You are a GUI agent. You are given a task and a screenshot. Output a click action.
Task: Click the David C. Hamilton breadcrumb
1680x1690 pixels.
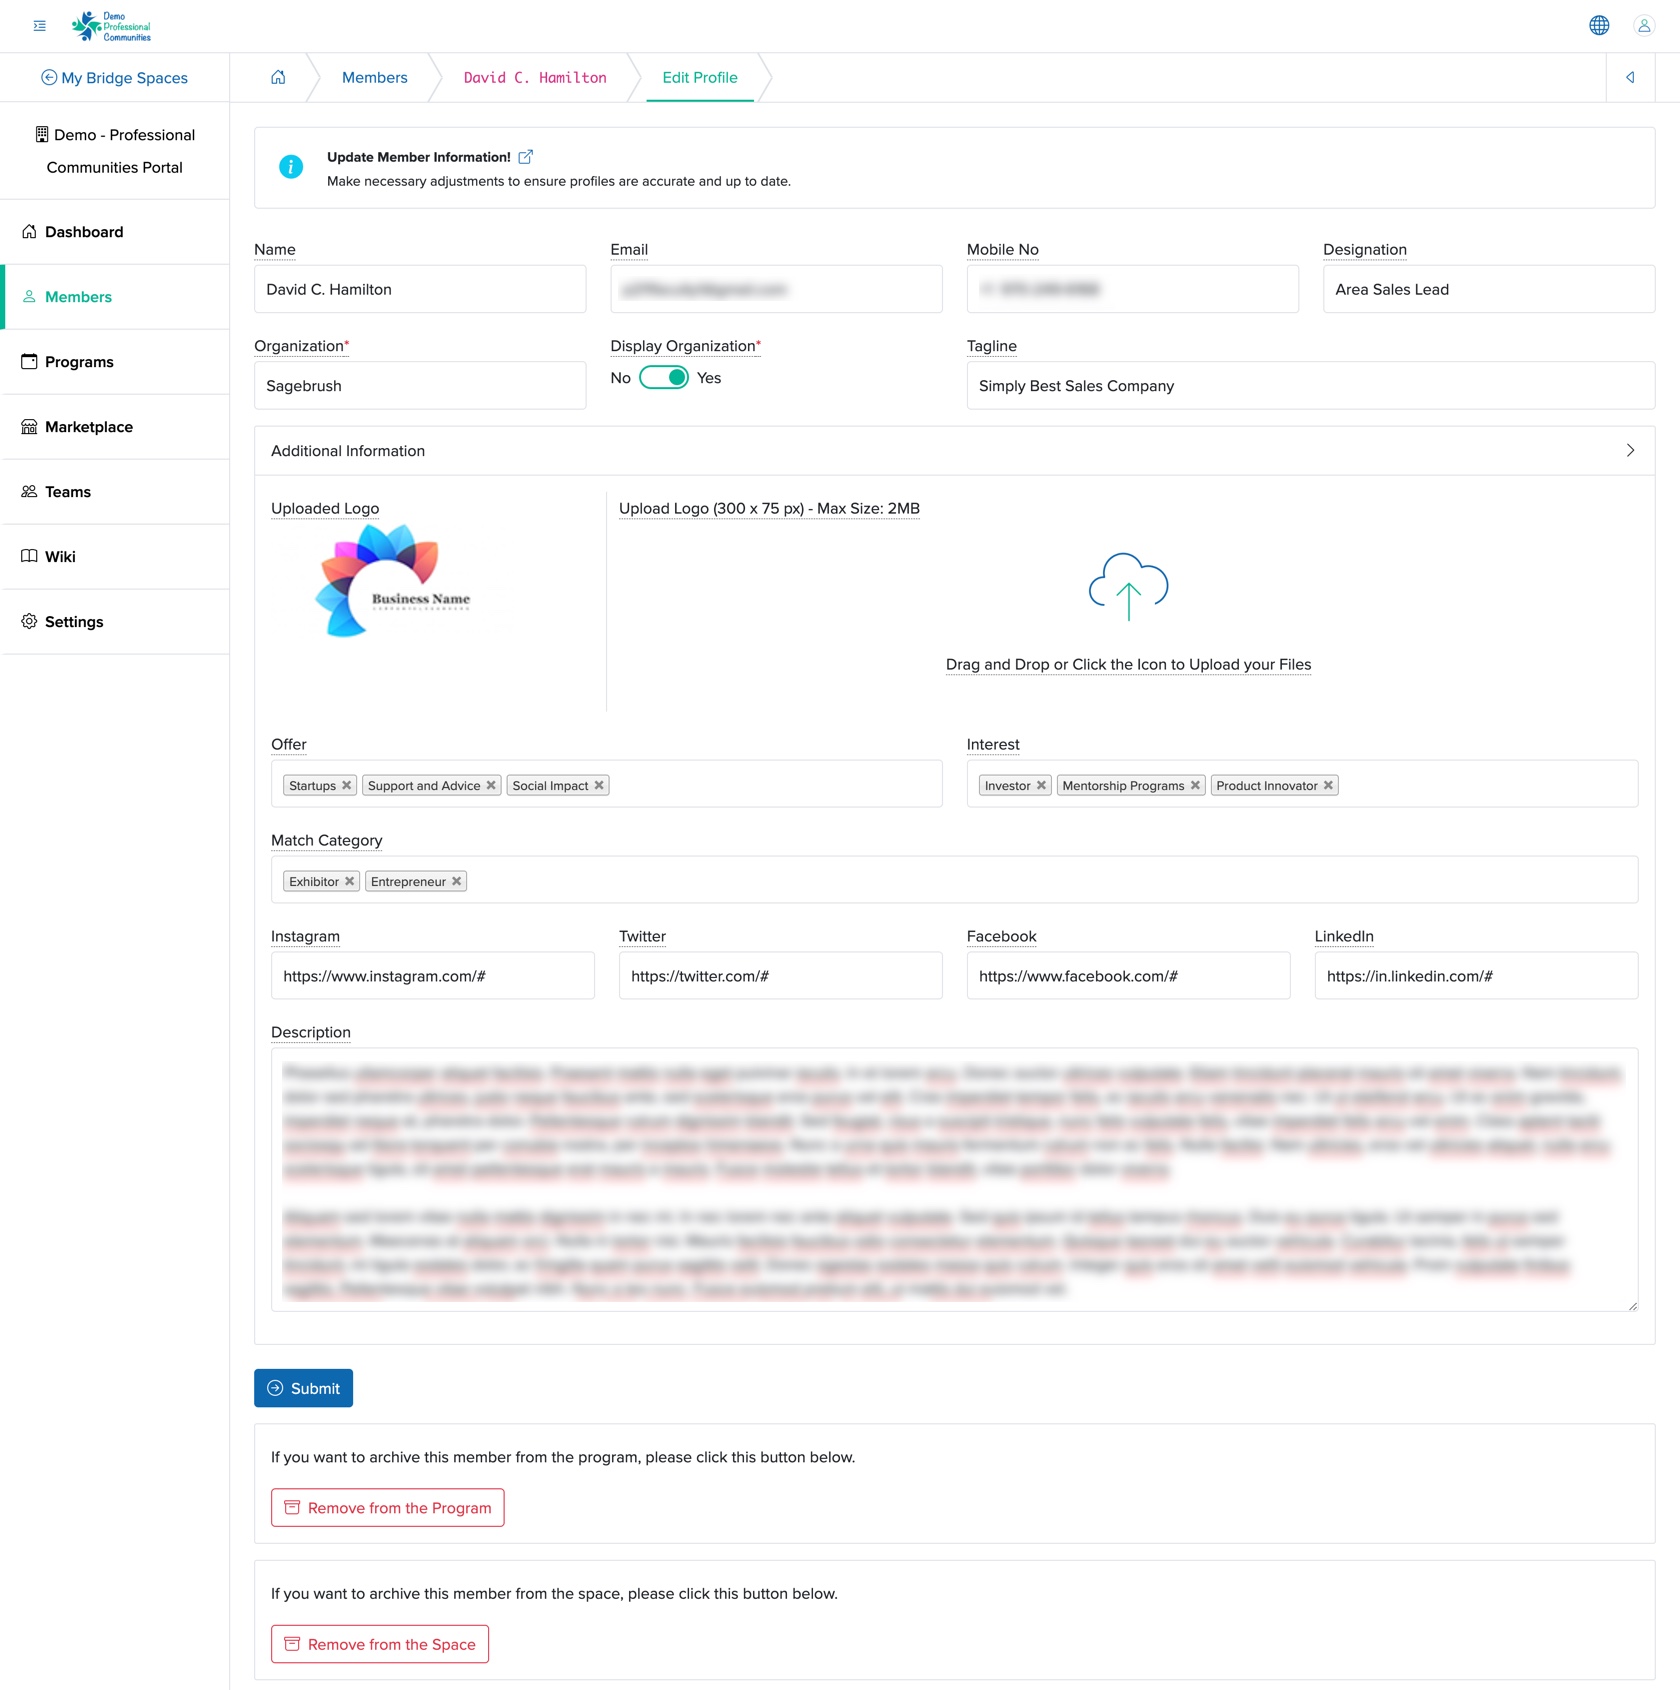[x=535, y=78]
